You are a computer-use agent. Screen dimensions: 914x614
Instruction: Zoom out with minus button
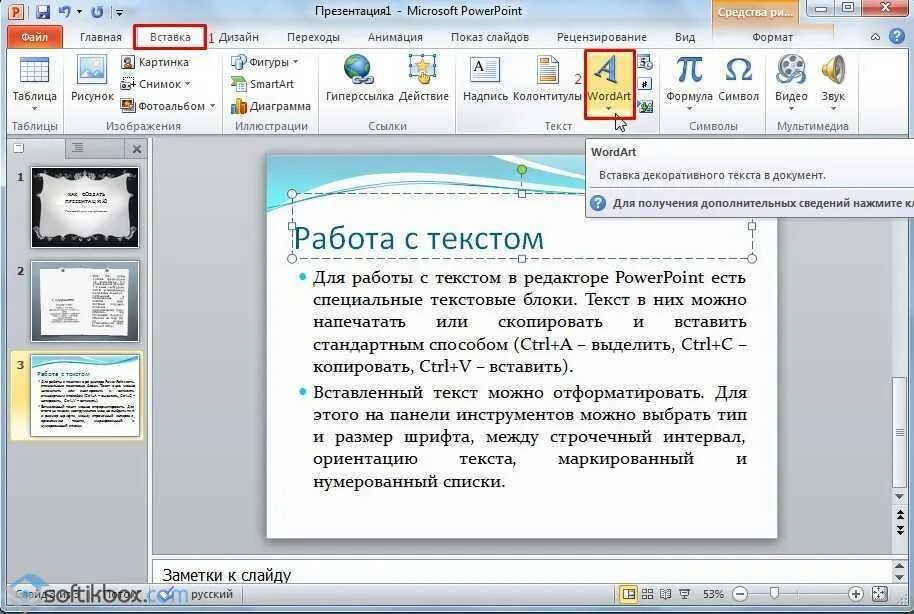pyautogui.click(x=740, y=594)
